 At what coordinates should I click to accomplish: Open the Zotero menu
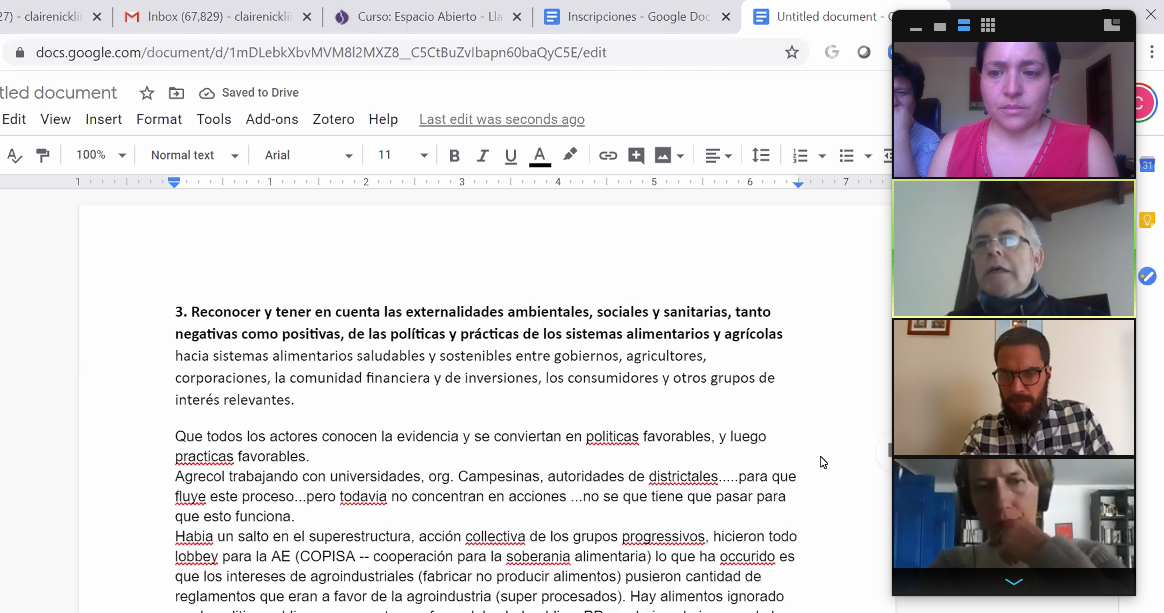(333, 119)
